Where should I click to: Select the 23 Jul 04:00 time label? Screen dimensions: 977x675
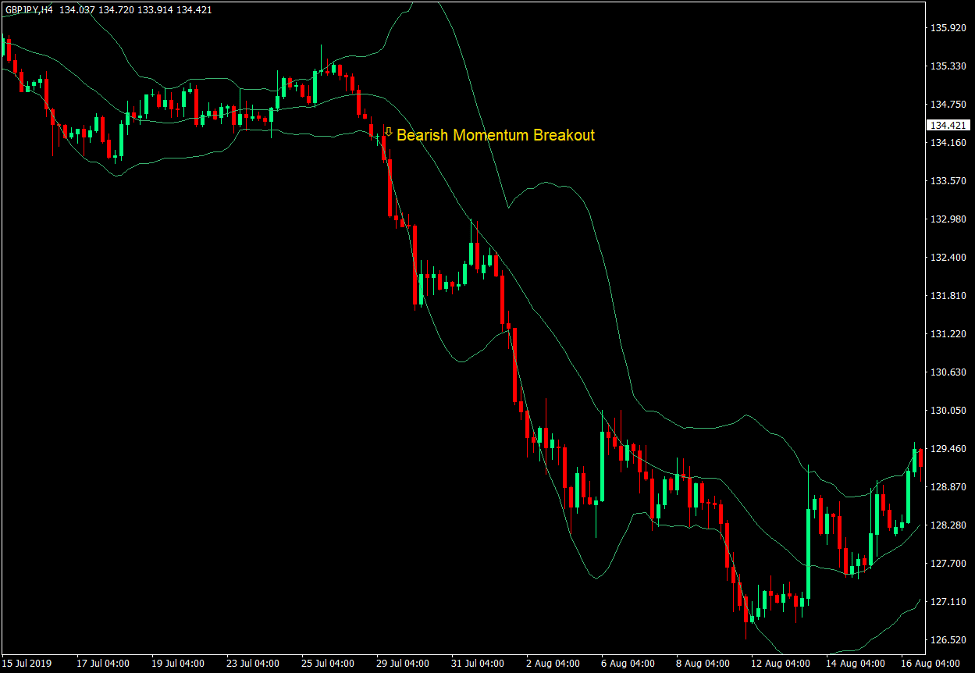click(x=252, y=663)
